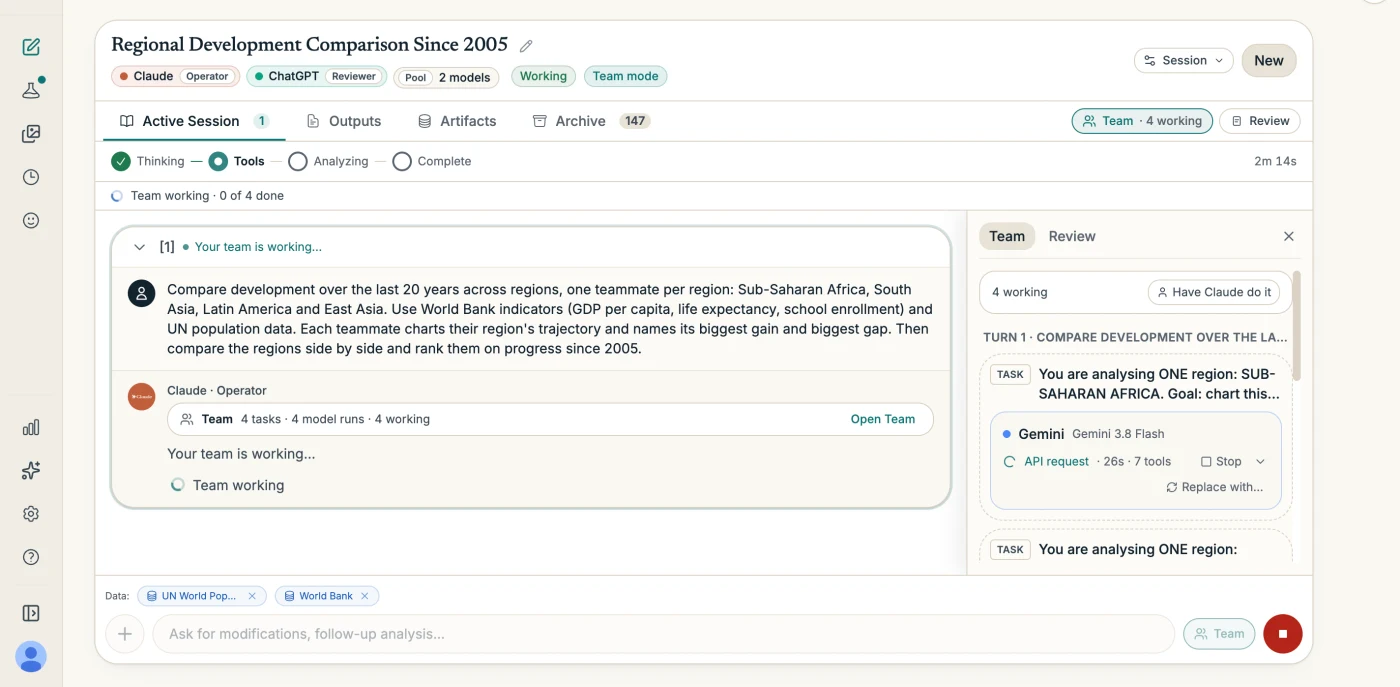Remove the World Bank data chip
Image resolution: width=1400 pixels, height=687 pixels.
pyautogui.click(x=364, y=596)
